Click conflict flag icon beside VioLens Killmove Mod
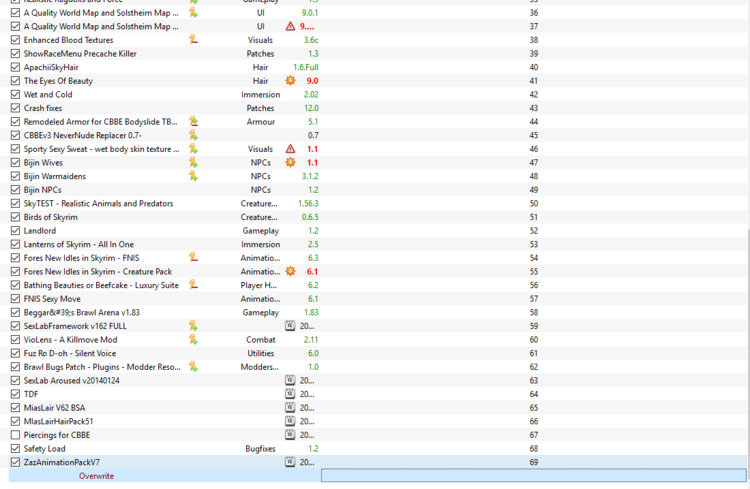Screen dimensions: 750x489 point(193,340)
